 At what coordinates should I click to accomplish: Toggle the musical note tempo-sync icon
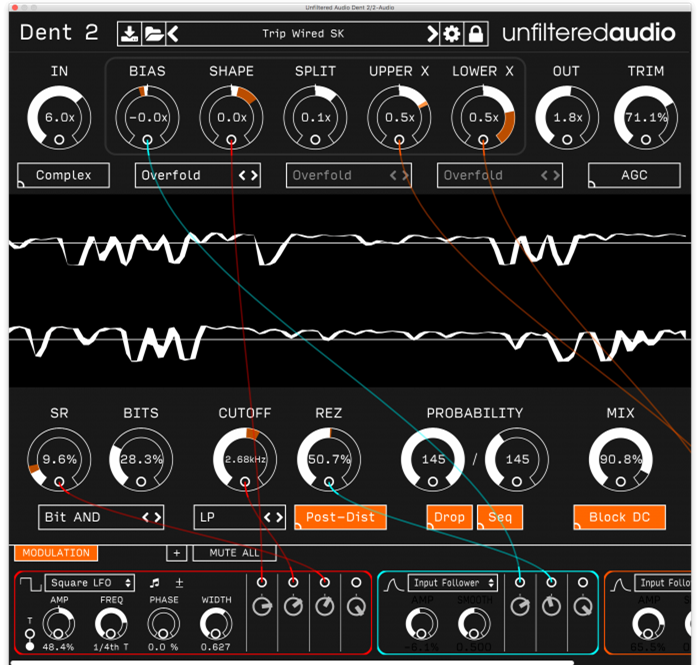(154, 583)
